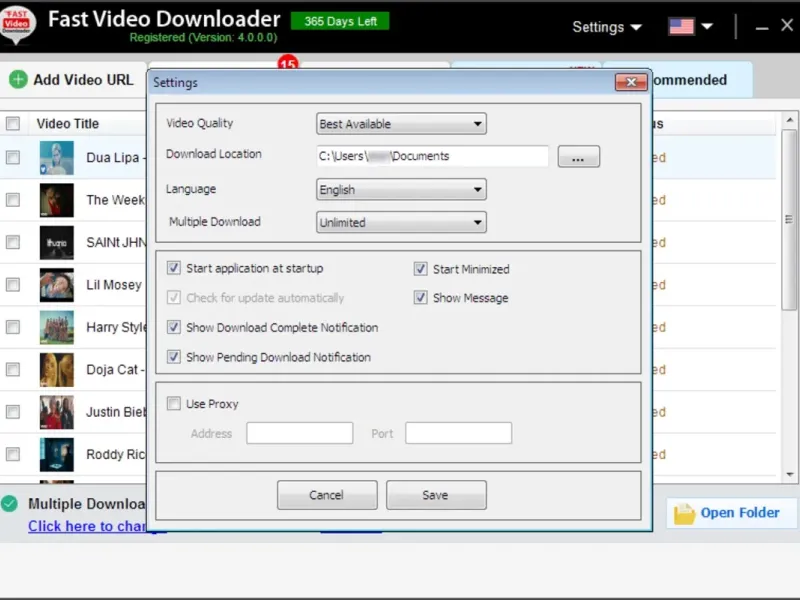Open the Dua Lipa video thumbnail

[x=57, y=158]
